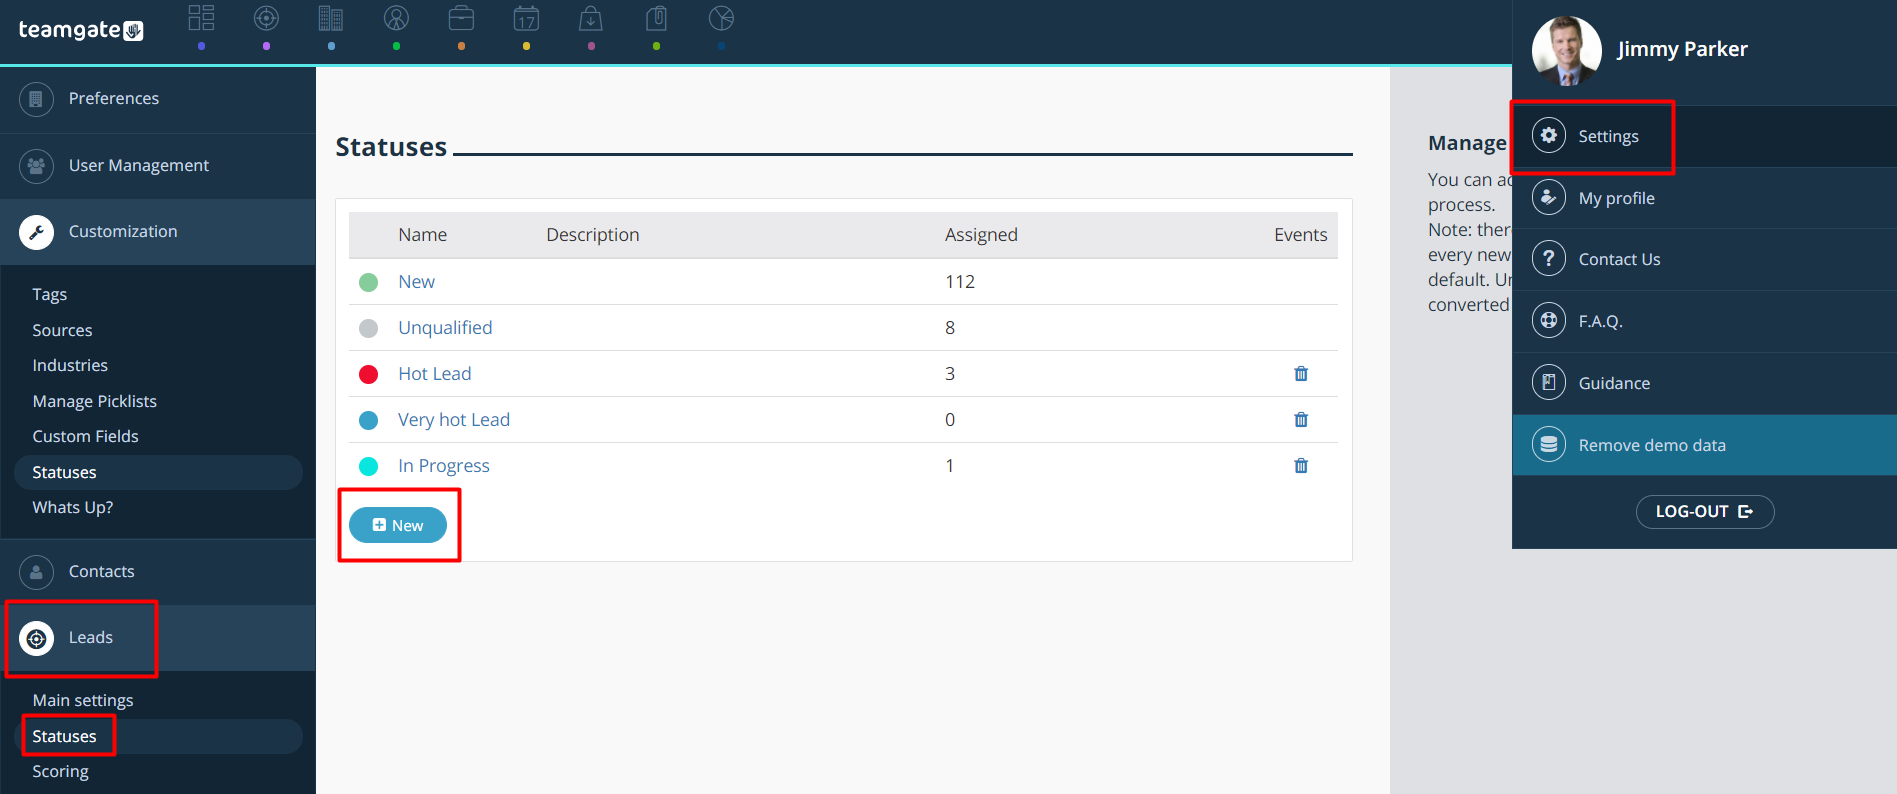Select Remove demo data
1897x794 pixels.
pyautogui.click(x=1704, y=445)
